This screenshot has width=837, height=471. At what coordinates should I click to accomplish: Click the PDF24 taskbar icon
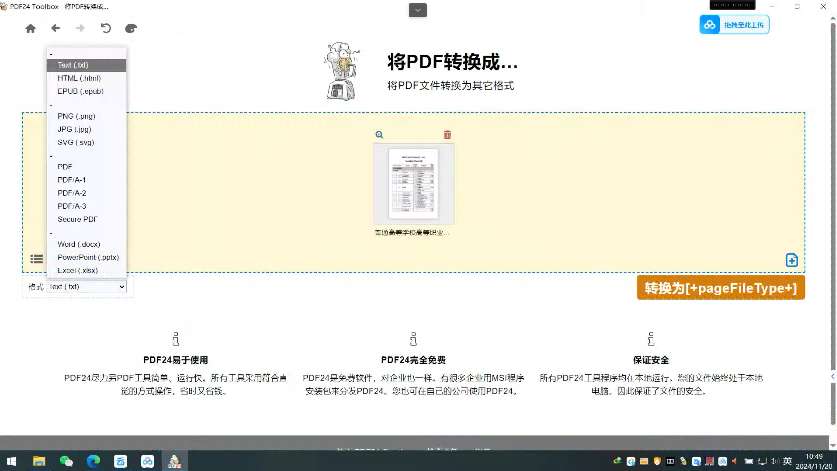click(x=175, y=461)
